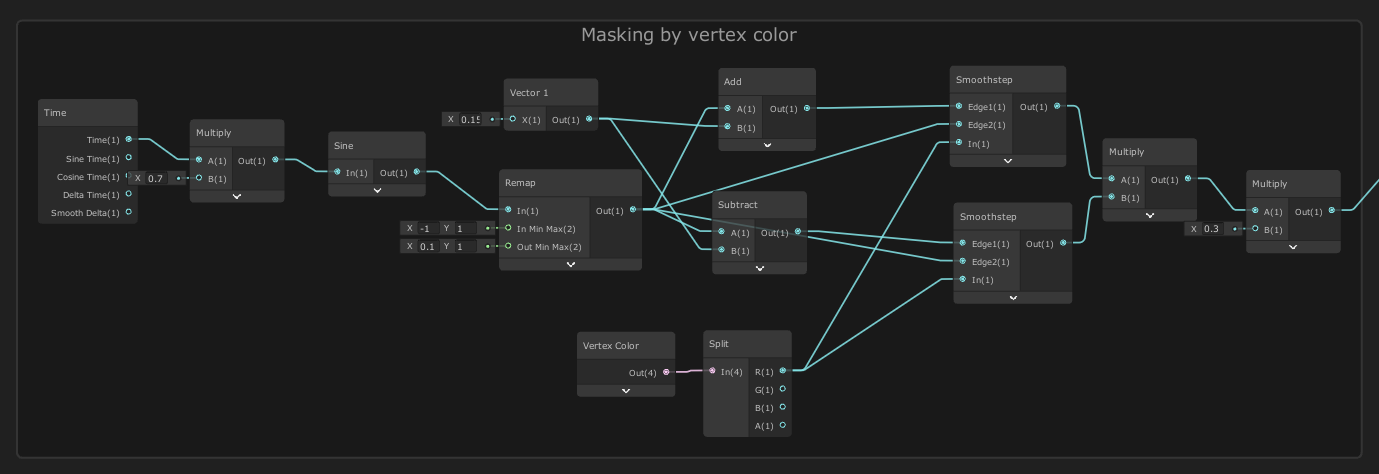The width and height of the screenshot is (1379, 474).
Task: Click the Smooth Delta(1) output port
Action: 128,212
